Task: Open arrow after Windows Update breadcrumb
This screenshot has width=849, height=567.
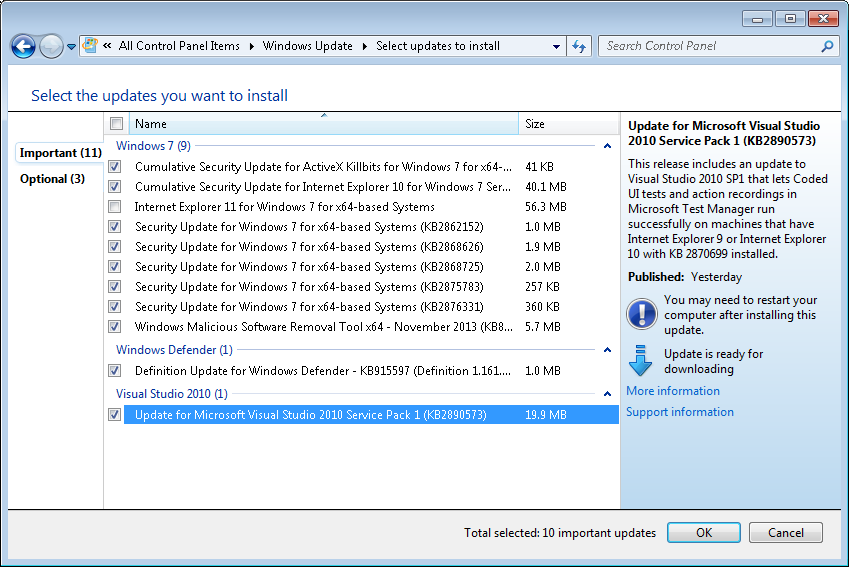Action: [x=364, y=47]
